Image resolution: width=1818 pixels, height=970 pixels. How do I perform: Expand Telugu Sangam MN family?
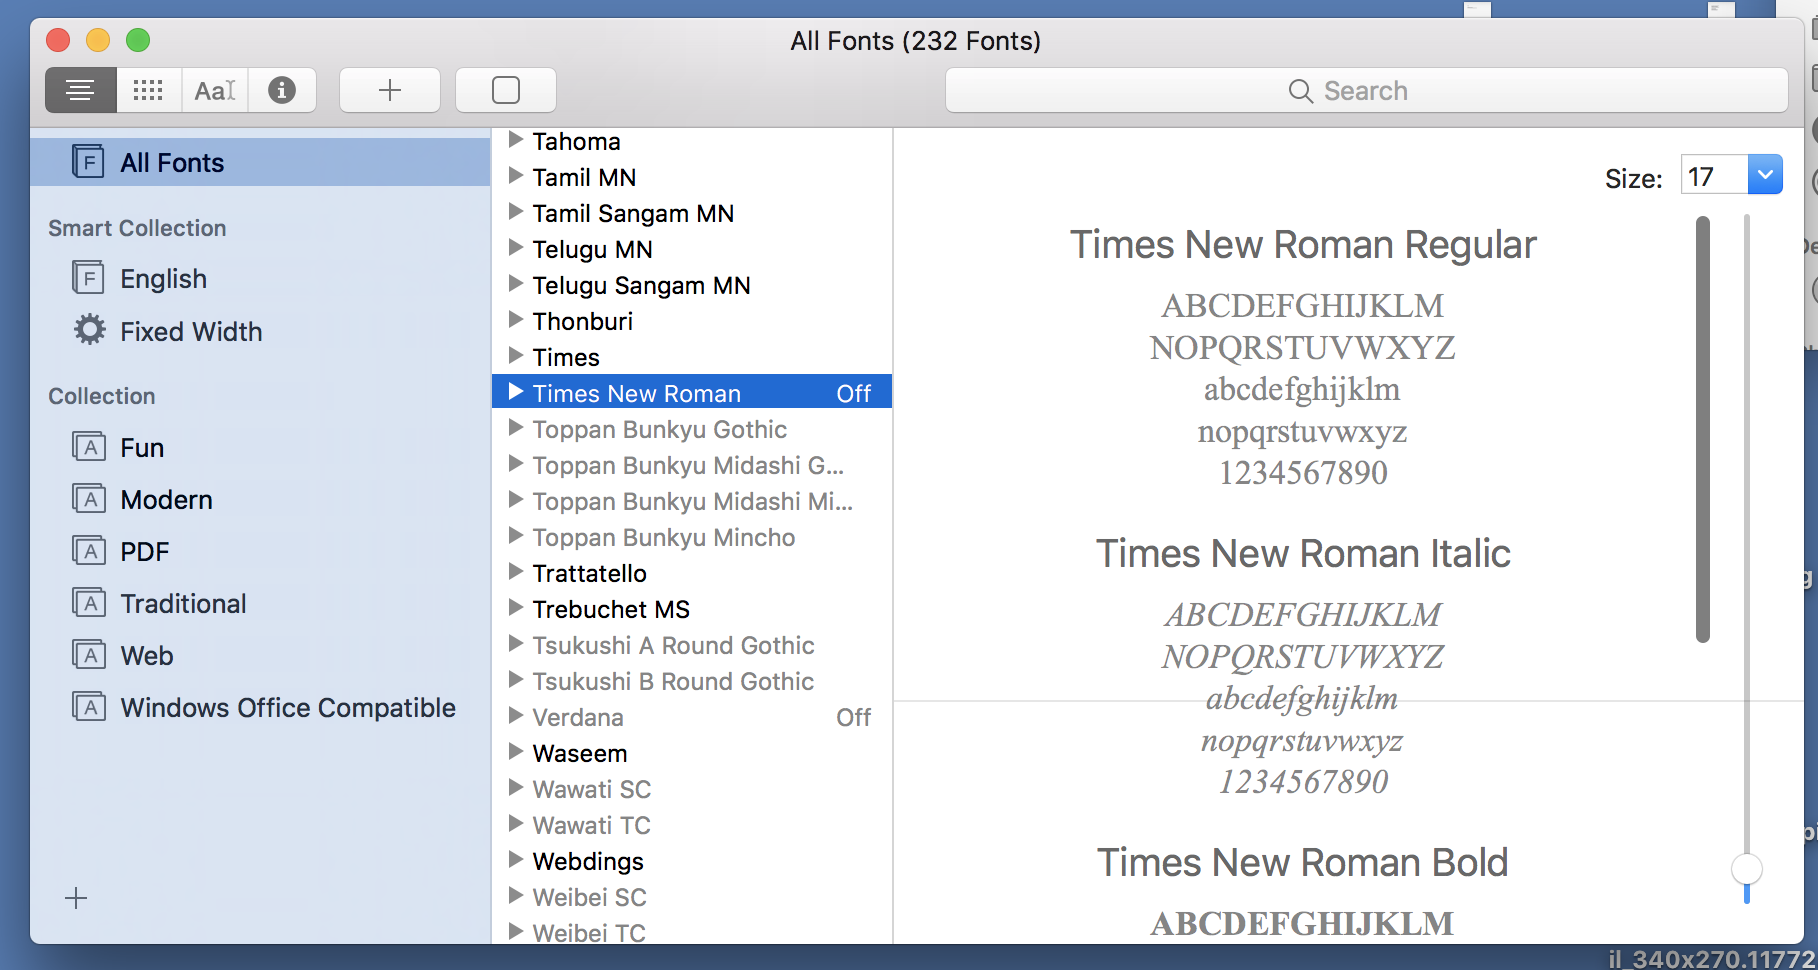[516, 284]
